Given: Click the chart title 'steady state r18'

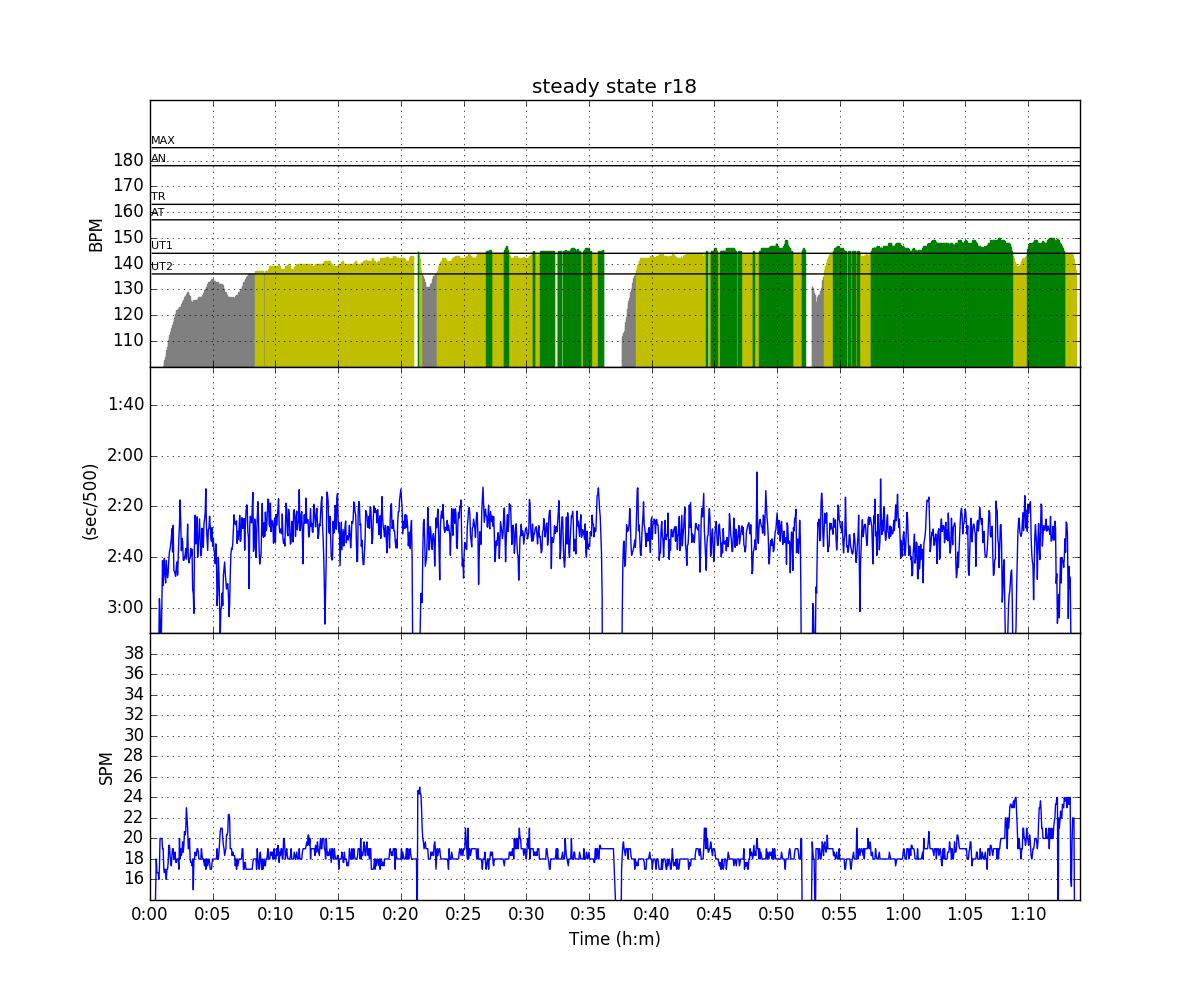Looking at the screenshot, I should [614, 87].
